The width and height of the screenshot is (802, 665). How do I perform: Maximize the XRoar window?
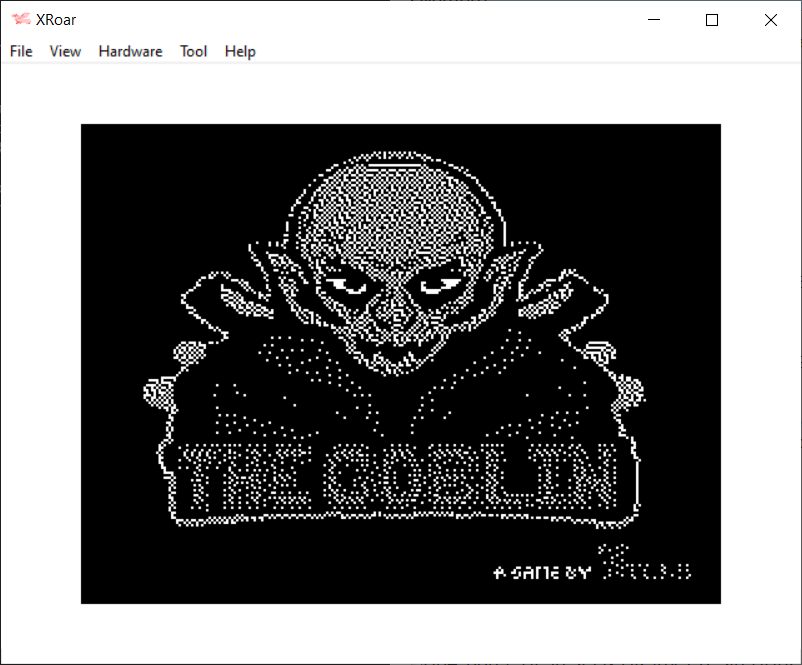712,20
